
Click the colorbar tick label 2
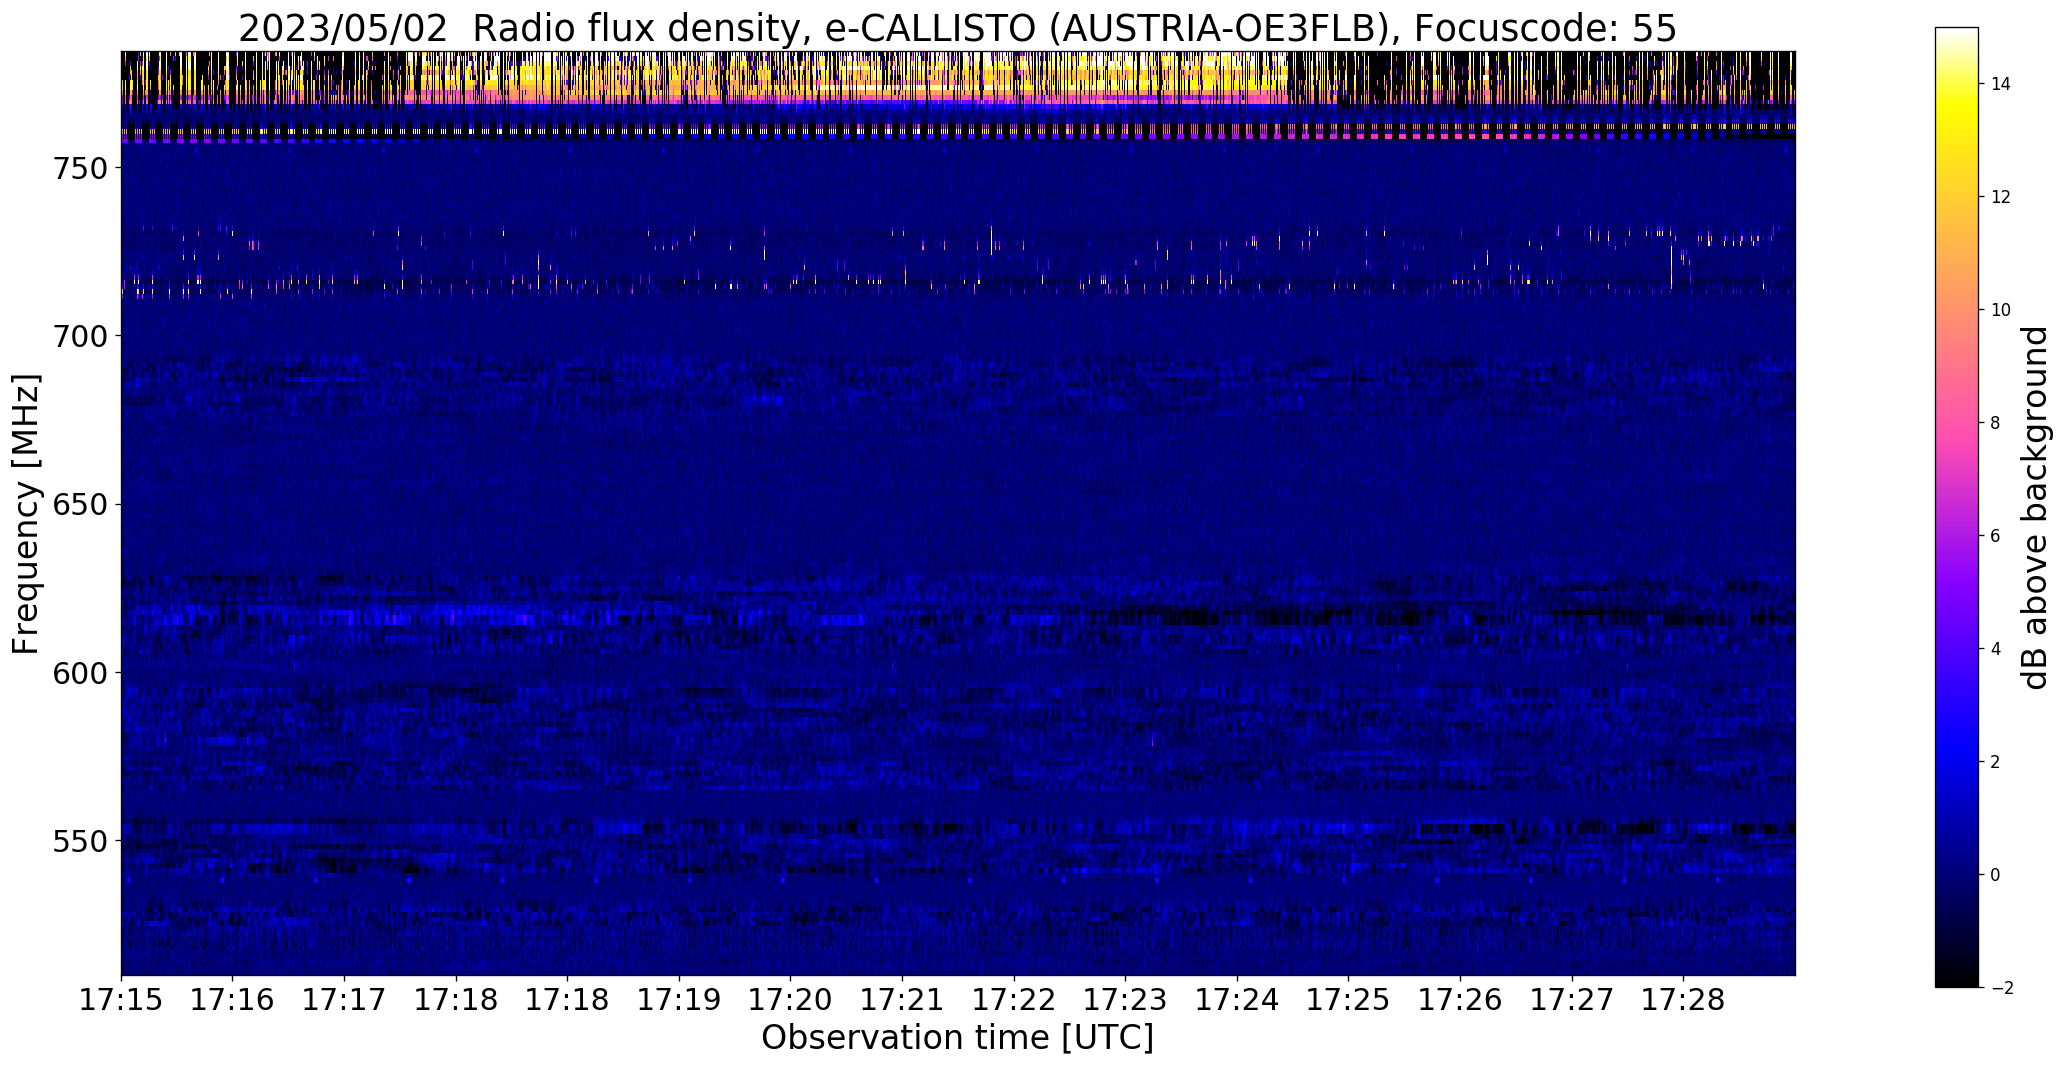click(x=1995, y=762)
